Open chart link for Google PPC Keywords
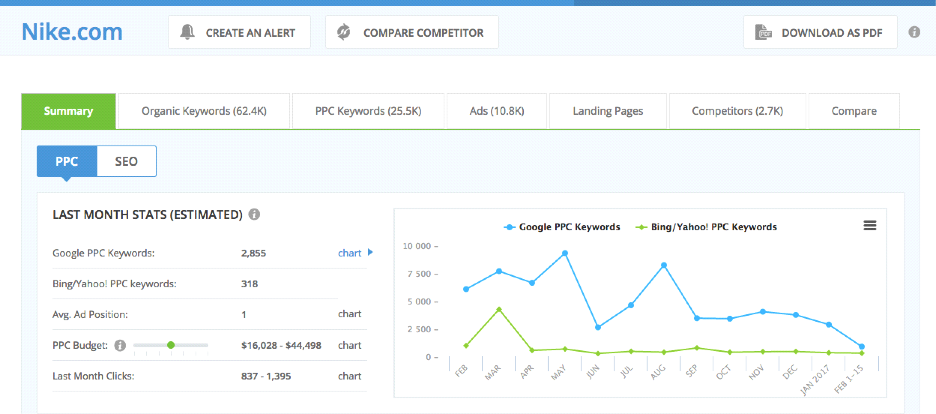936x414 pixels. click(x=350, y=253)
